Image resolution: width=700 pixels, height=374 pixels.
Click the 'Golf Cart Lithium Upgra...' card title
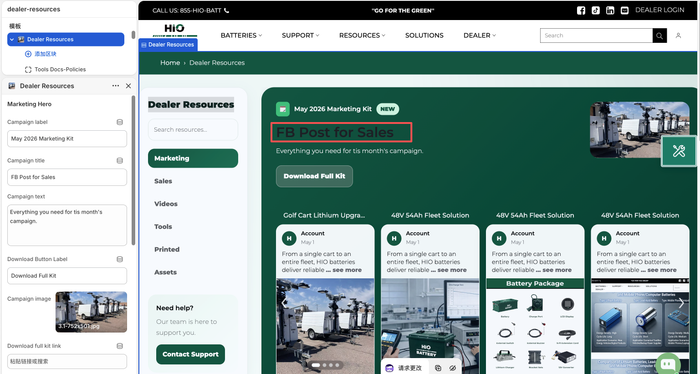pyautogui.click(x=324, y=215)
